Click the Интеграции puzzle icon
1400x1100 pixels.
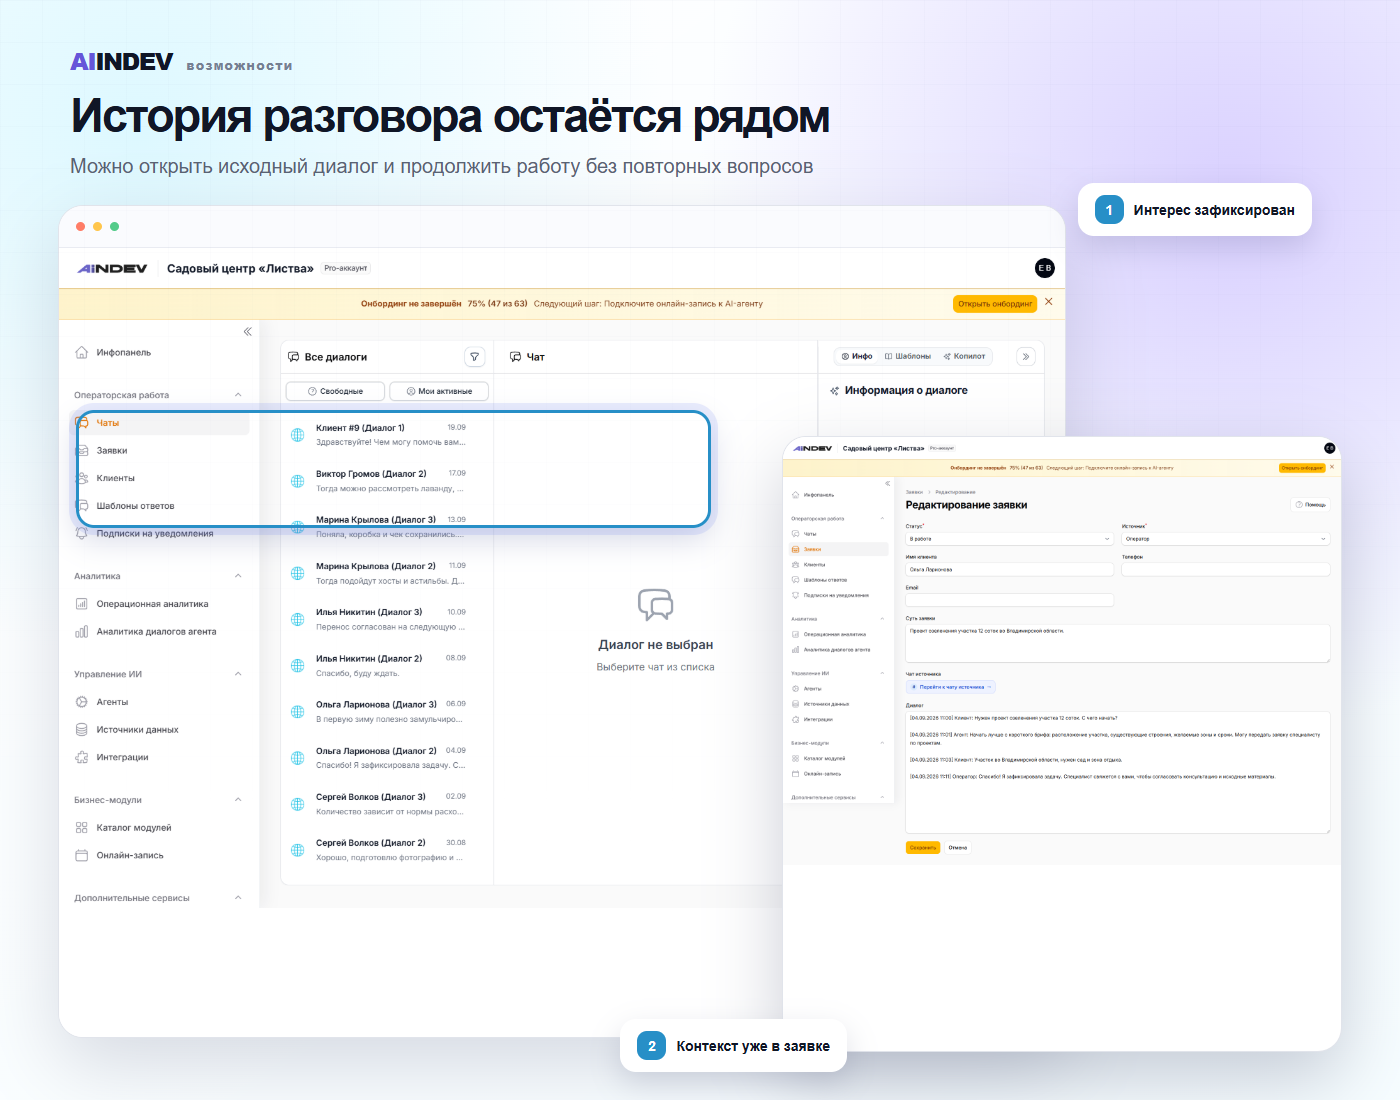click(82, 757)
